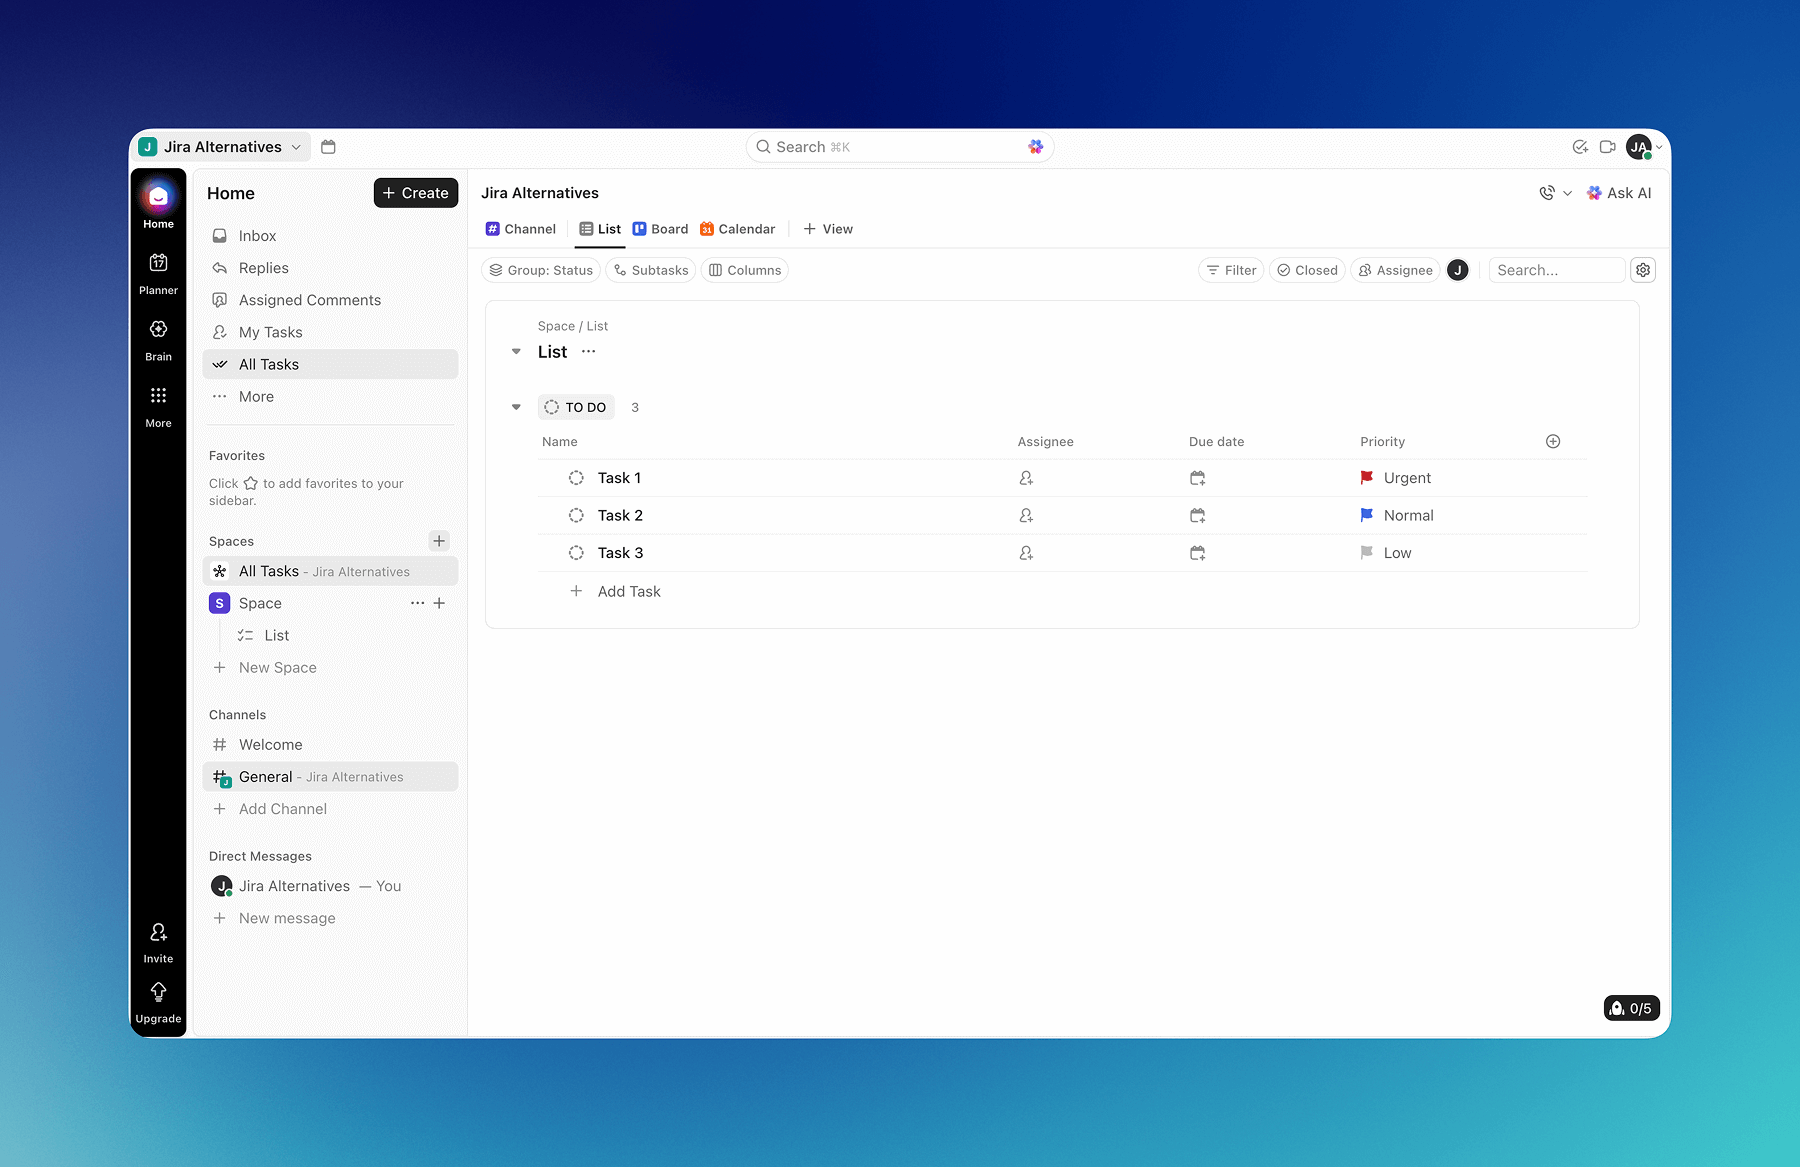Screen dimensions: 1800x1167
Task: Switch to the Board tab
Action: pos(660,229)
